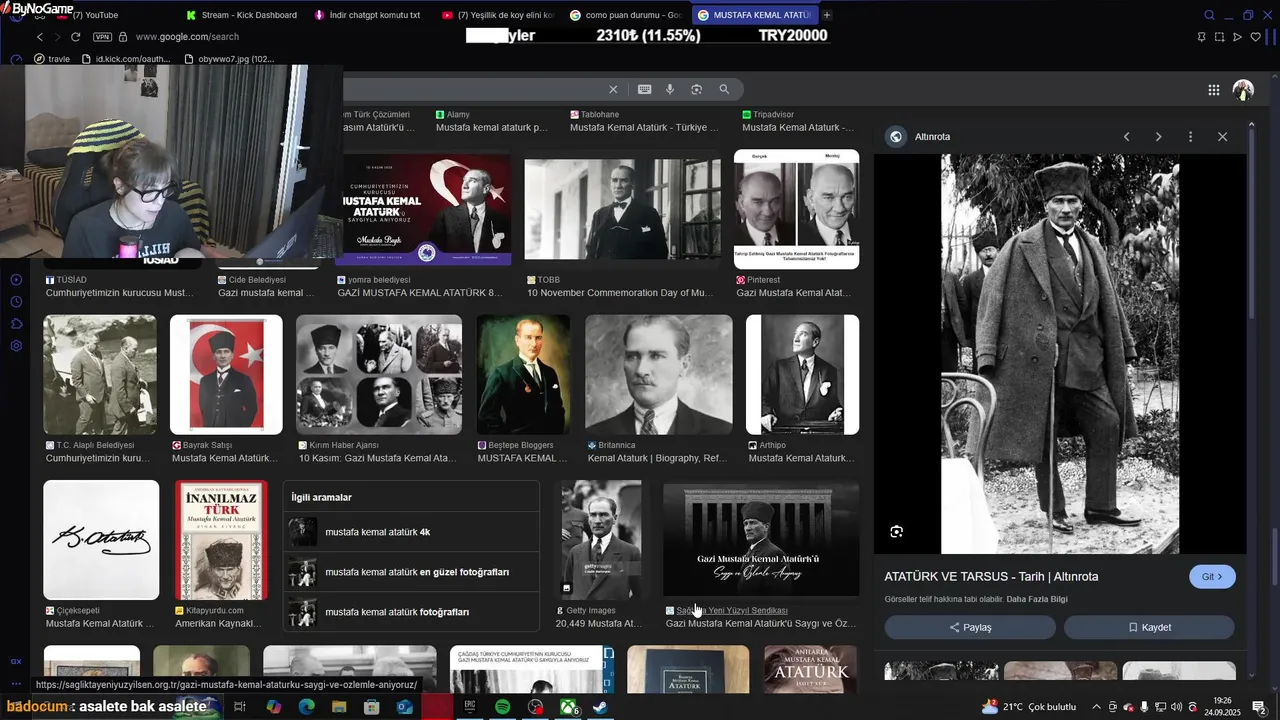Expand the system tray hidden icons arrow
This screenshot has width=1280, height=720.
pyautogui.click(x=1096, y=707)
